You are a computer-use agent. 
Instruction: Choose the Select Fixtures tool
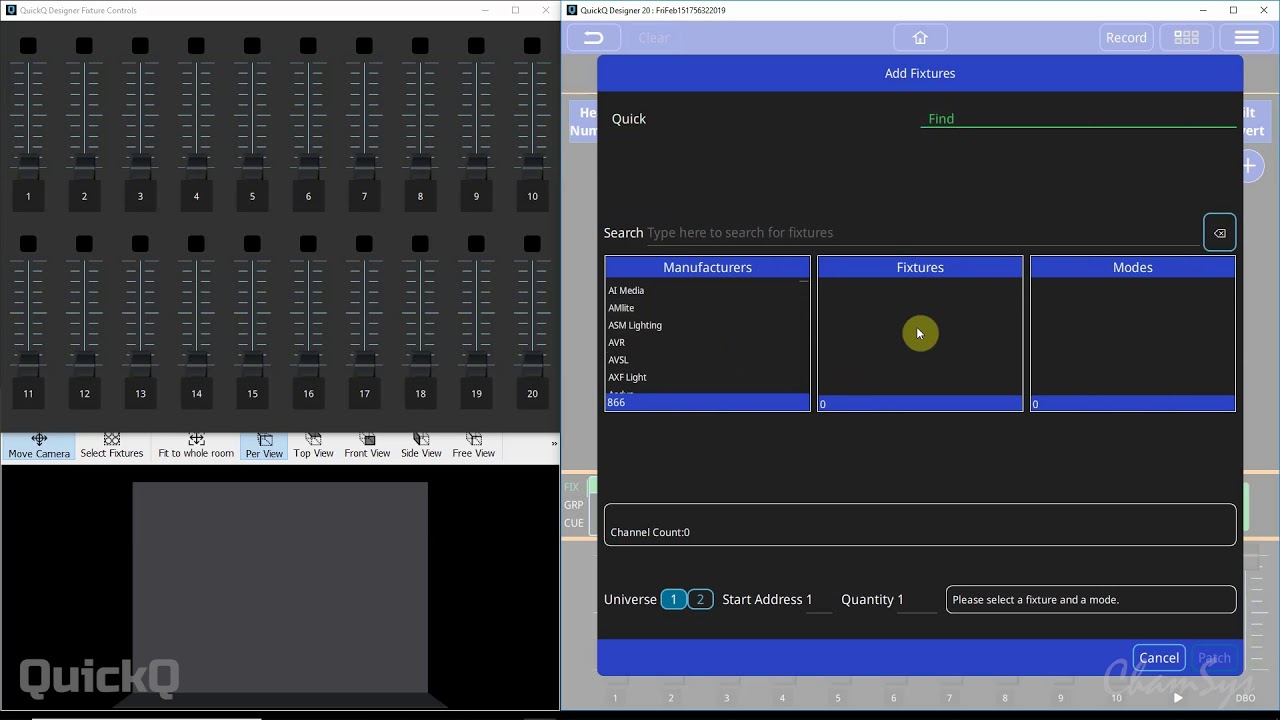(112, 446)
